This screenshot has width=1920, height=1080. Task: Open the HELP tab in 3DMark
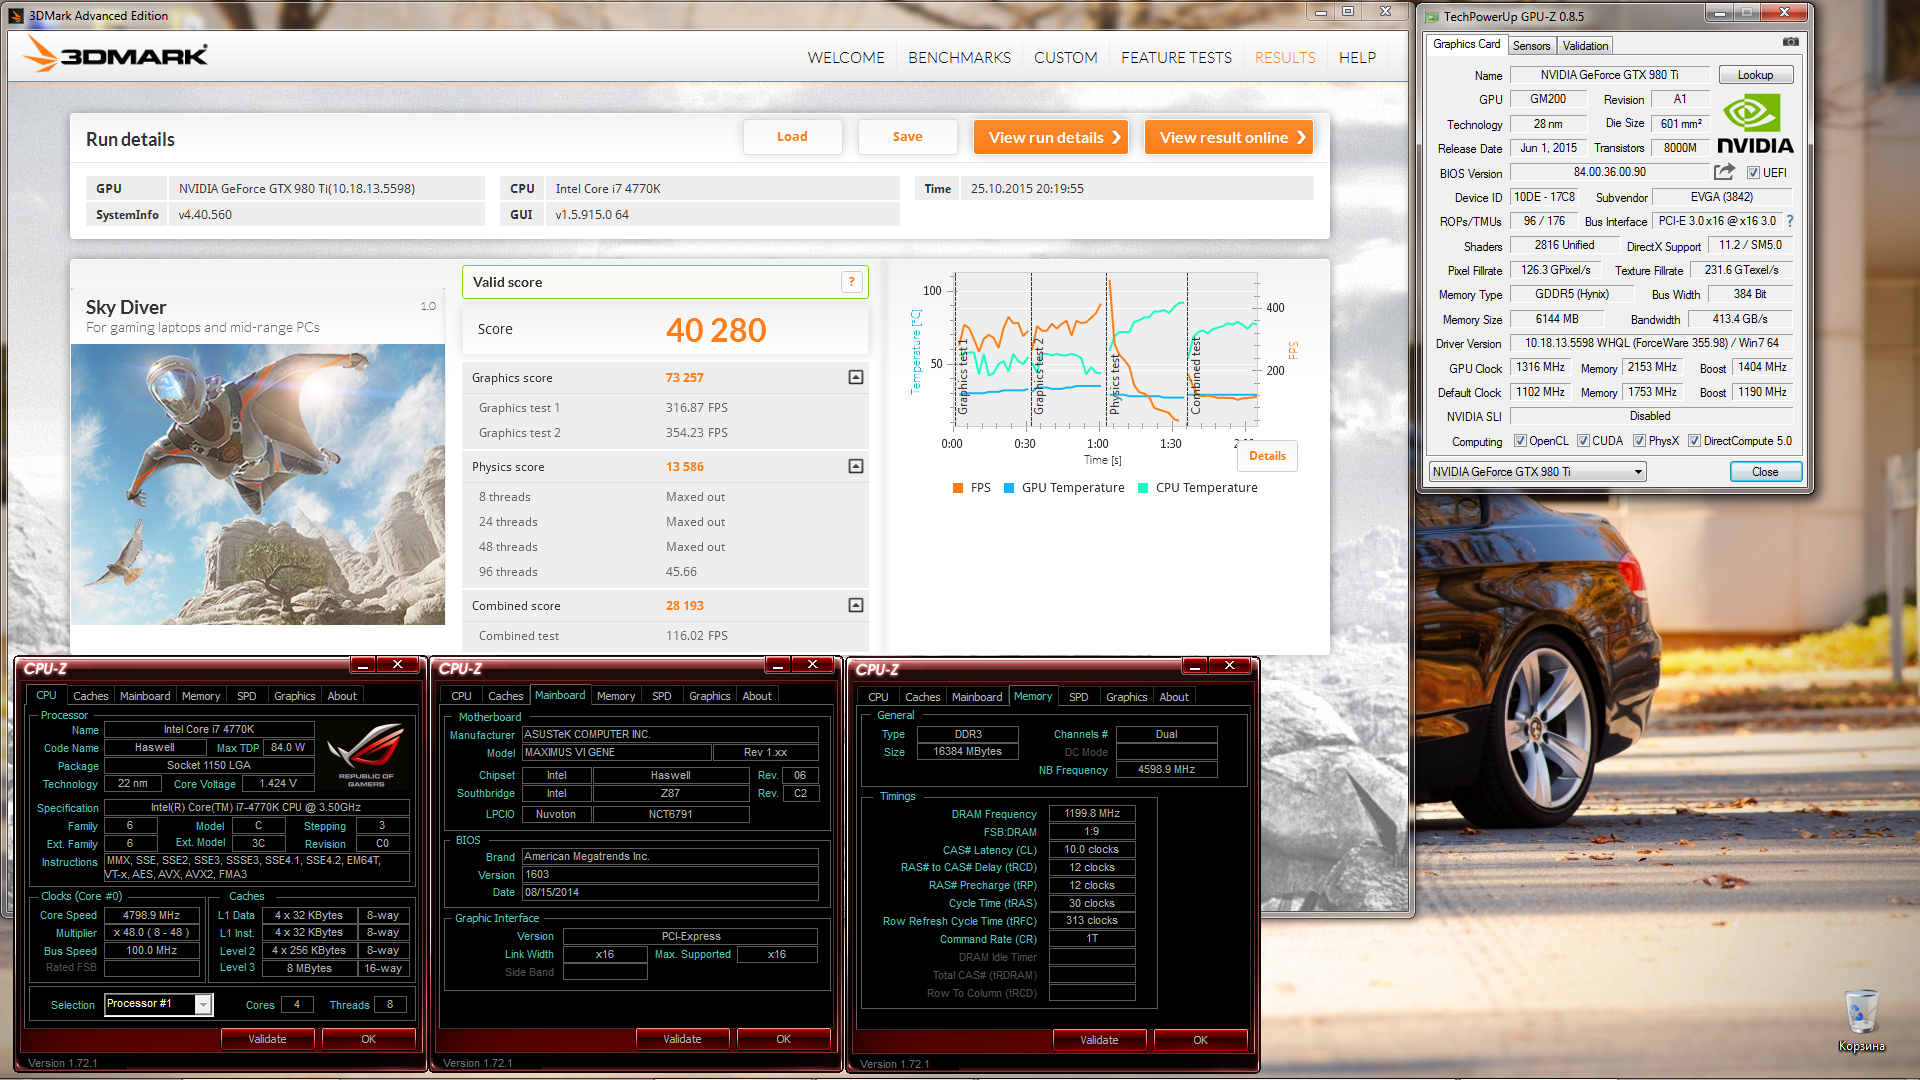coord(1357,58)
